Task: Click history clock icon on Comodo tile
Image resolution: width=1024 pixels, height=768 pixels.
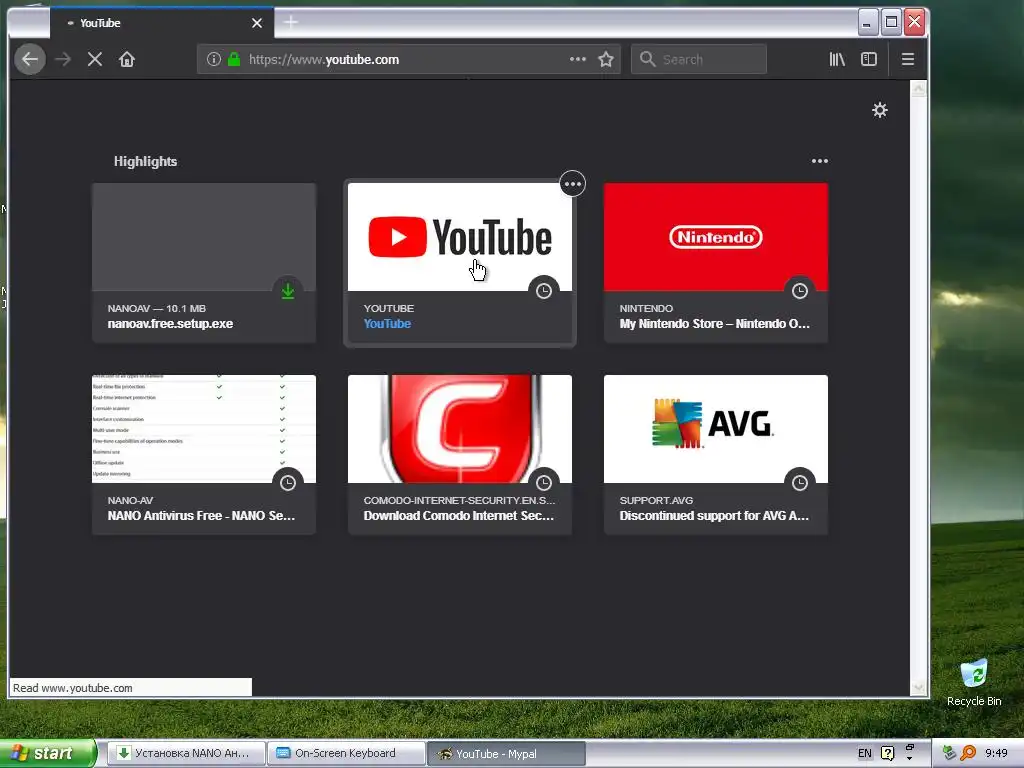Action: click(x=543, y=483)
